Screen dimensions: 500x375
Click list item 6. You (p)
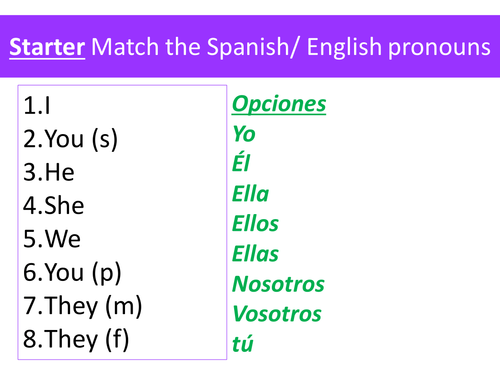tap(72, 273)
